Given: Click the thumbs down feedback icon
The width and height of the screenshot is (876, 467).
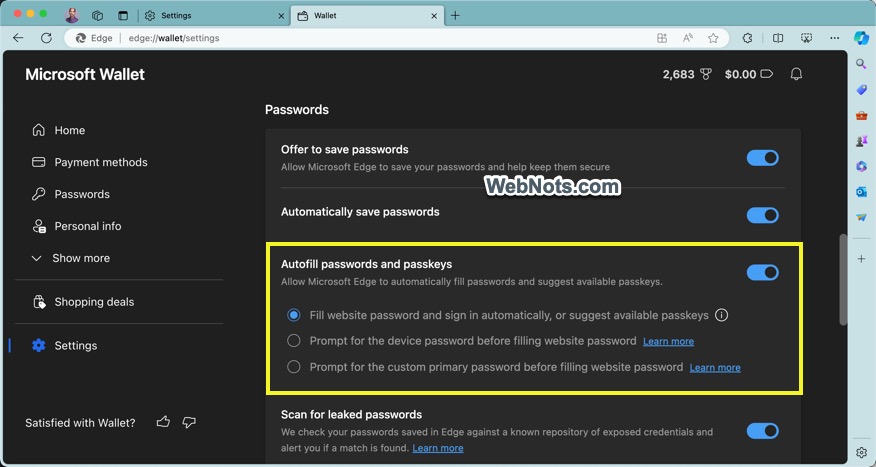Looking at the screenshot, I should click(x=189, y=423).
